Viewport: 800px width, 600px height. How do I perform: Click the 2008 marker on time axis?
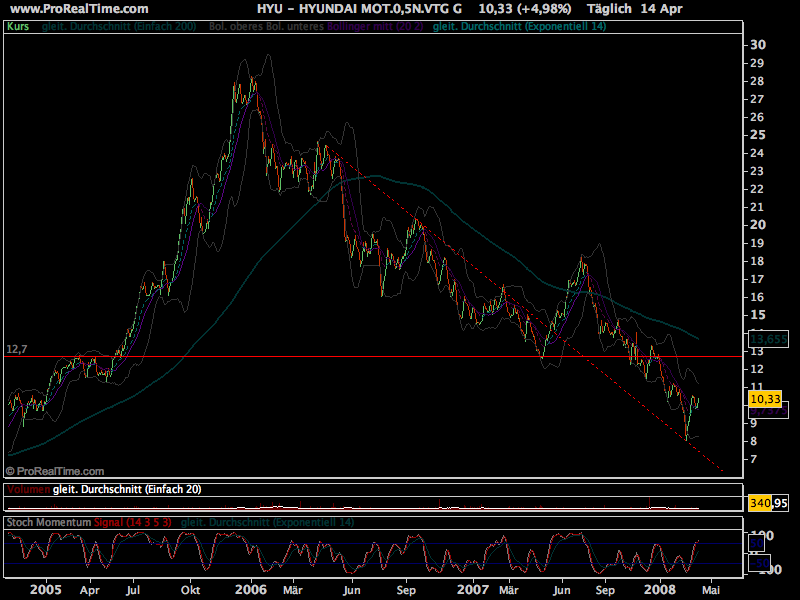(660, 591)
